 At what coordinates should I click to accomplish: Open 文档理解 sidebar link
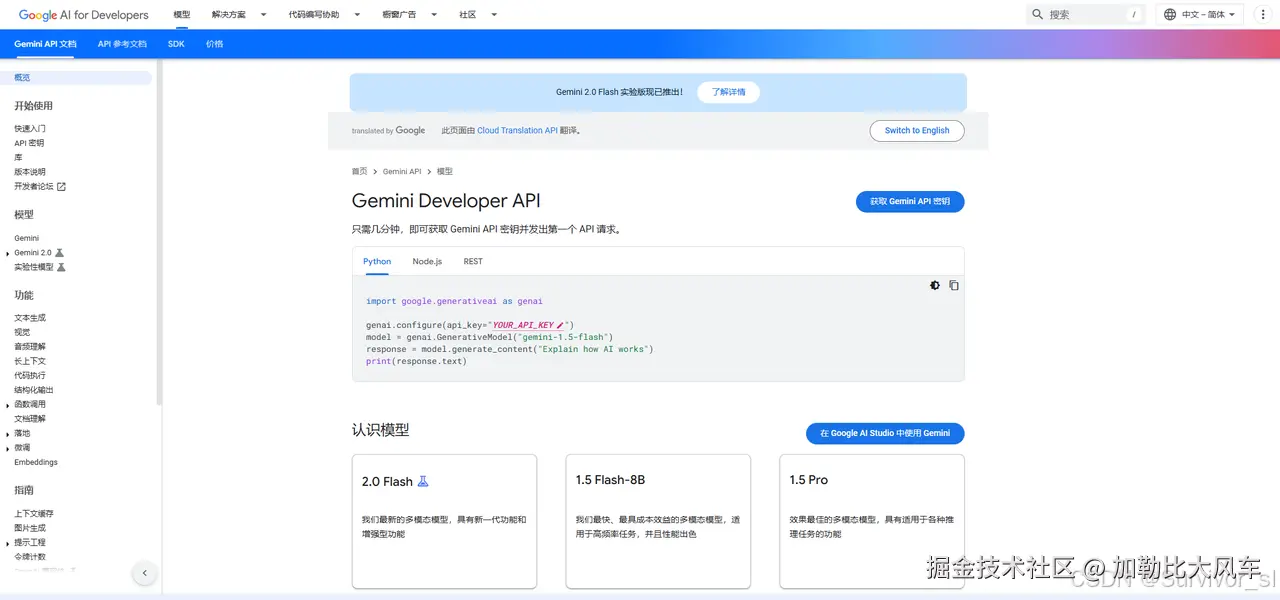[30, 419]
